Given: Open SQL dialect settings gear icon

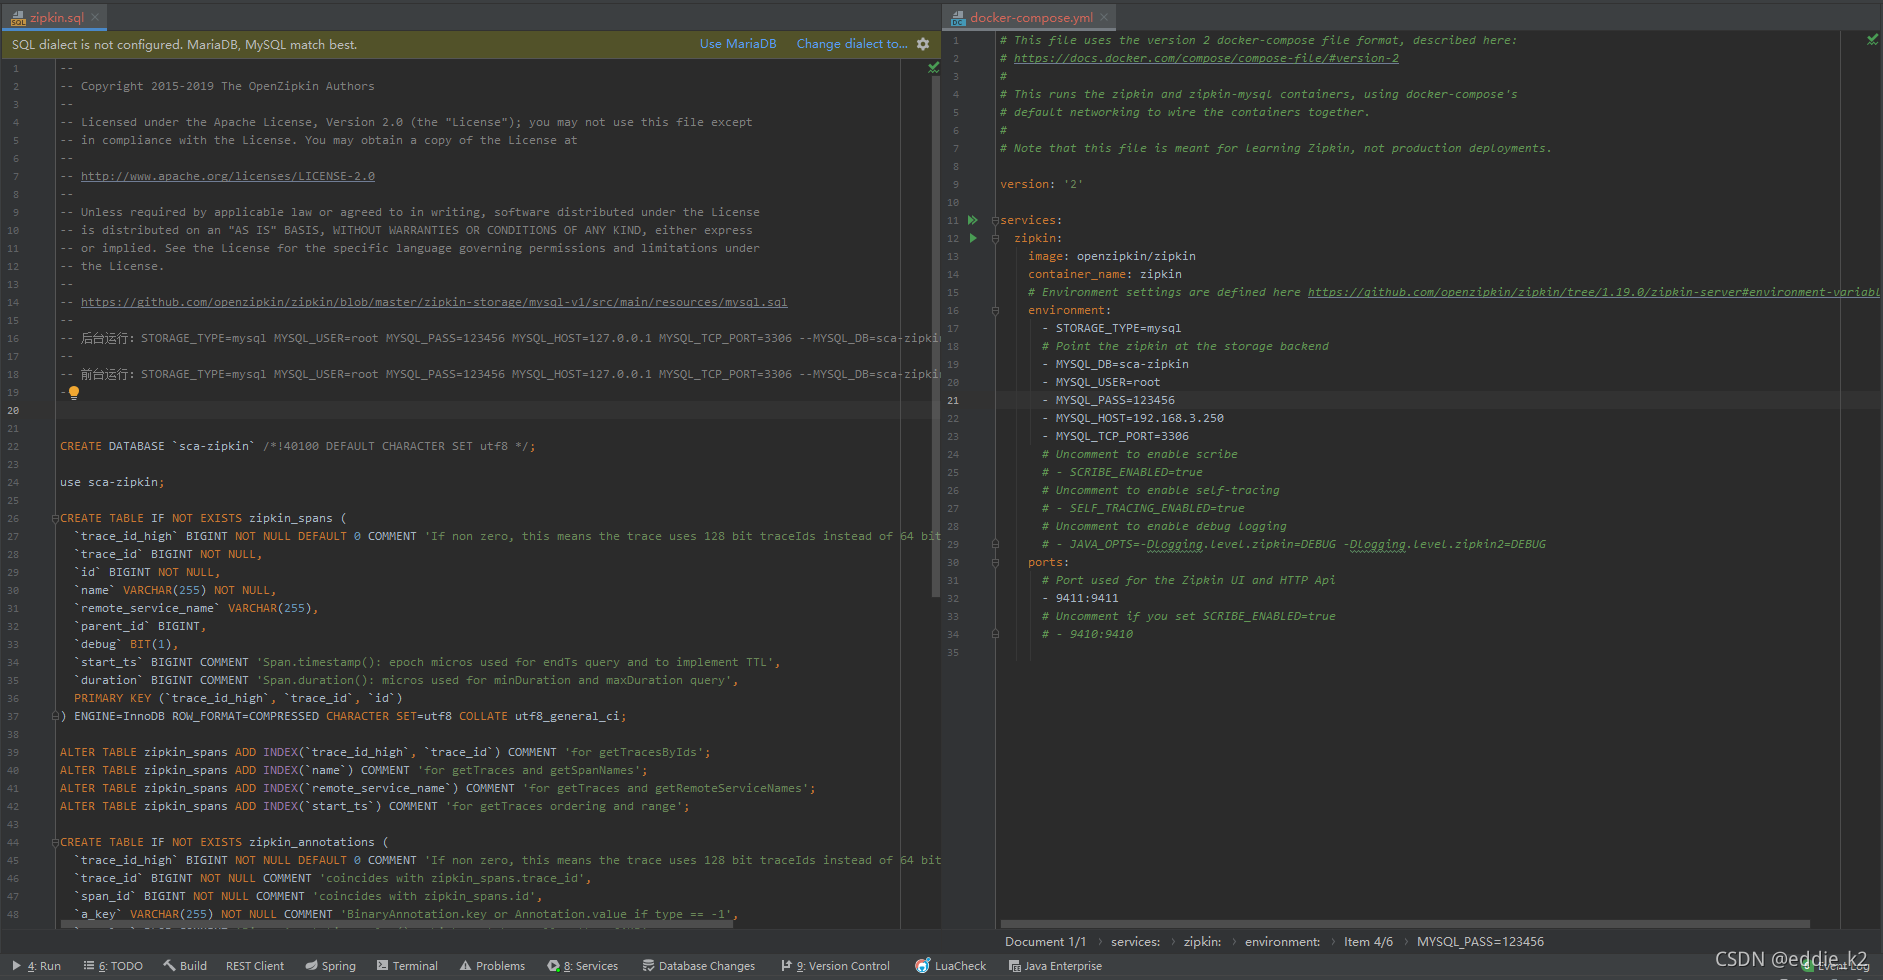Looking at the screenshot, I should (923, 44).
